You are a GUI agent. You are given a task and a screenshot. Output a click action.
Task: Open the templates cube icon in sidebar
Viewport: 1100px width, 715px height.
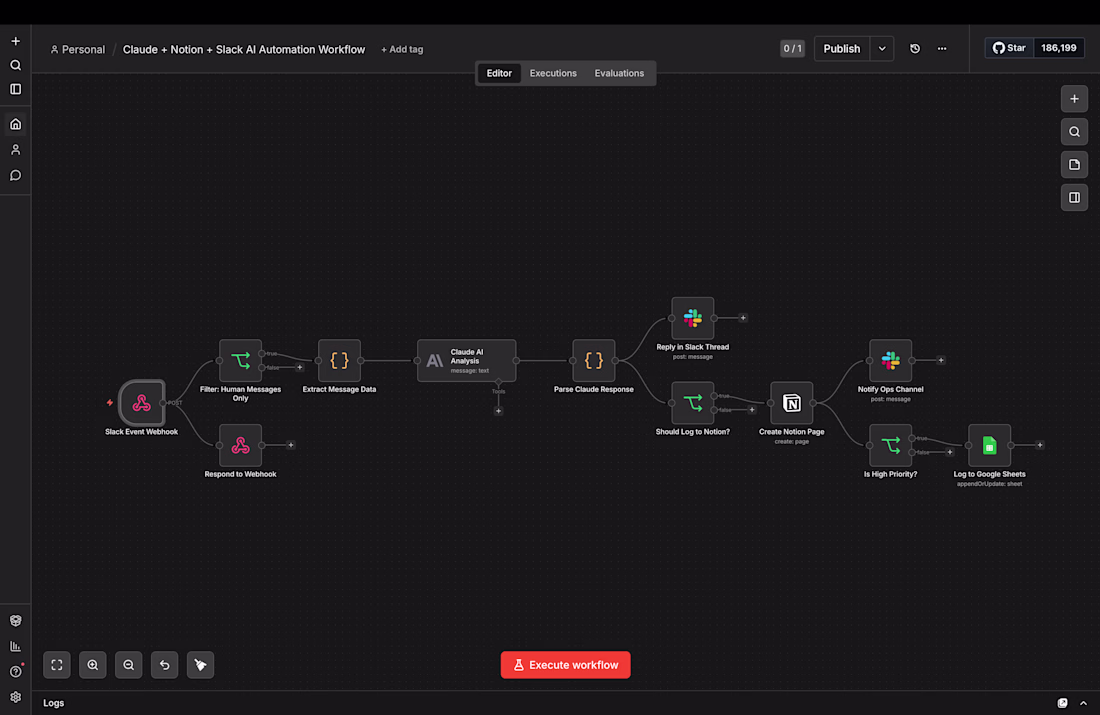15,620
